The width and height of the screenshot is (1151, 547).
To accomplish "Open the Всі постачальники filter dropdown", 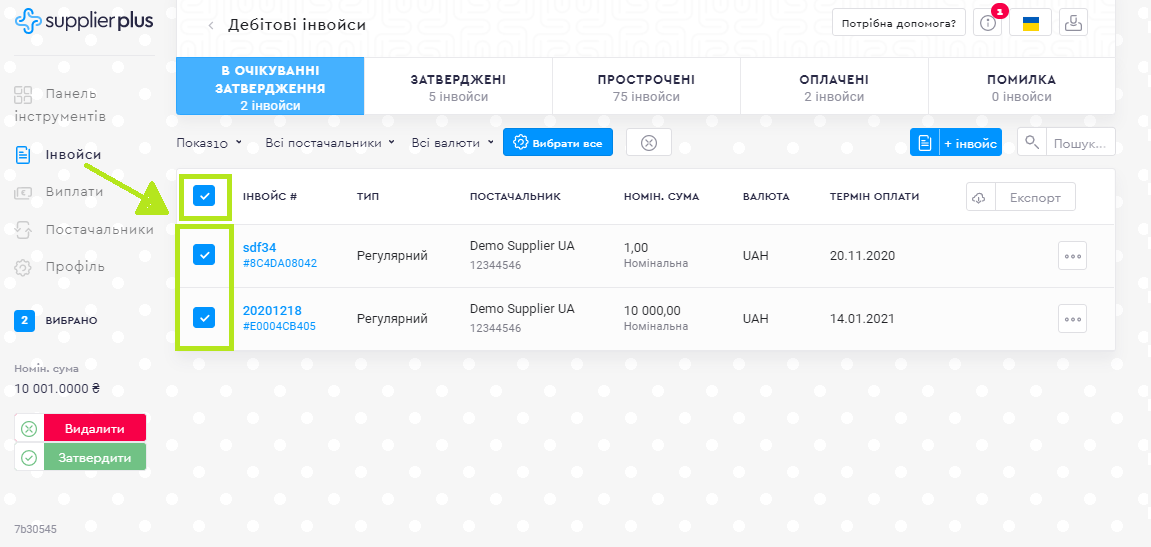I will (330, 143).
